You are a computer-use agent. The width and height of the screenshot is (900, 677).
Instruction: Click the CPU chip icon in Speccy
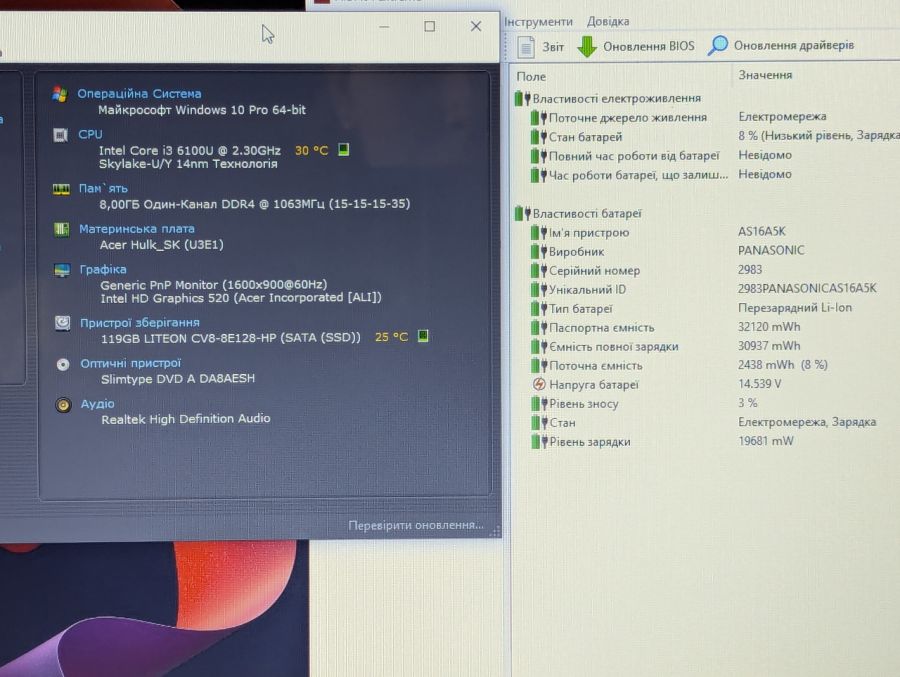[60, 135]
